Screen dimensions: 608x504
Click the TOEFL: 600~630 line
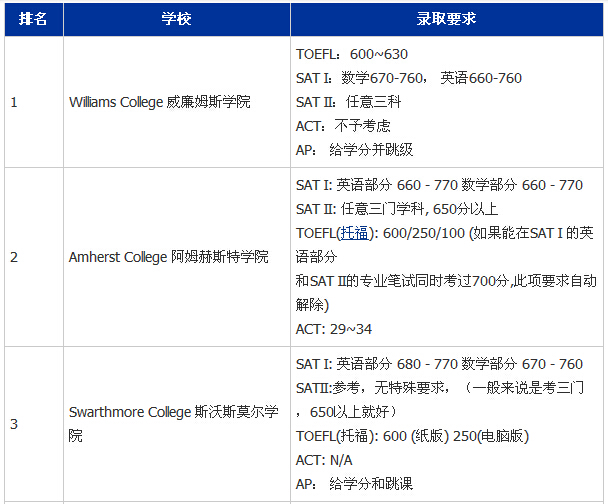click(x=352, y=54)
